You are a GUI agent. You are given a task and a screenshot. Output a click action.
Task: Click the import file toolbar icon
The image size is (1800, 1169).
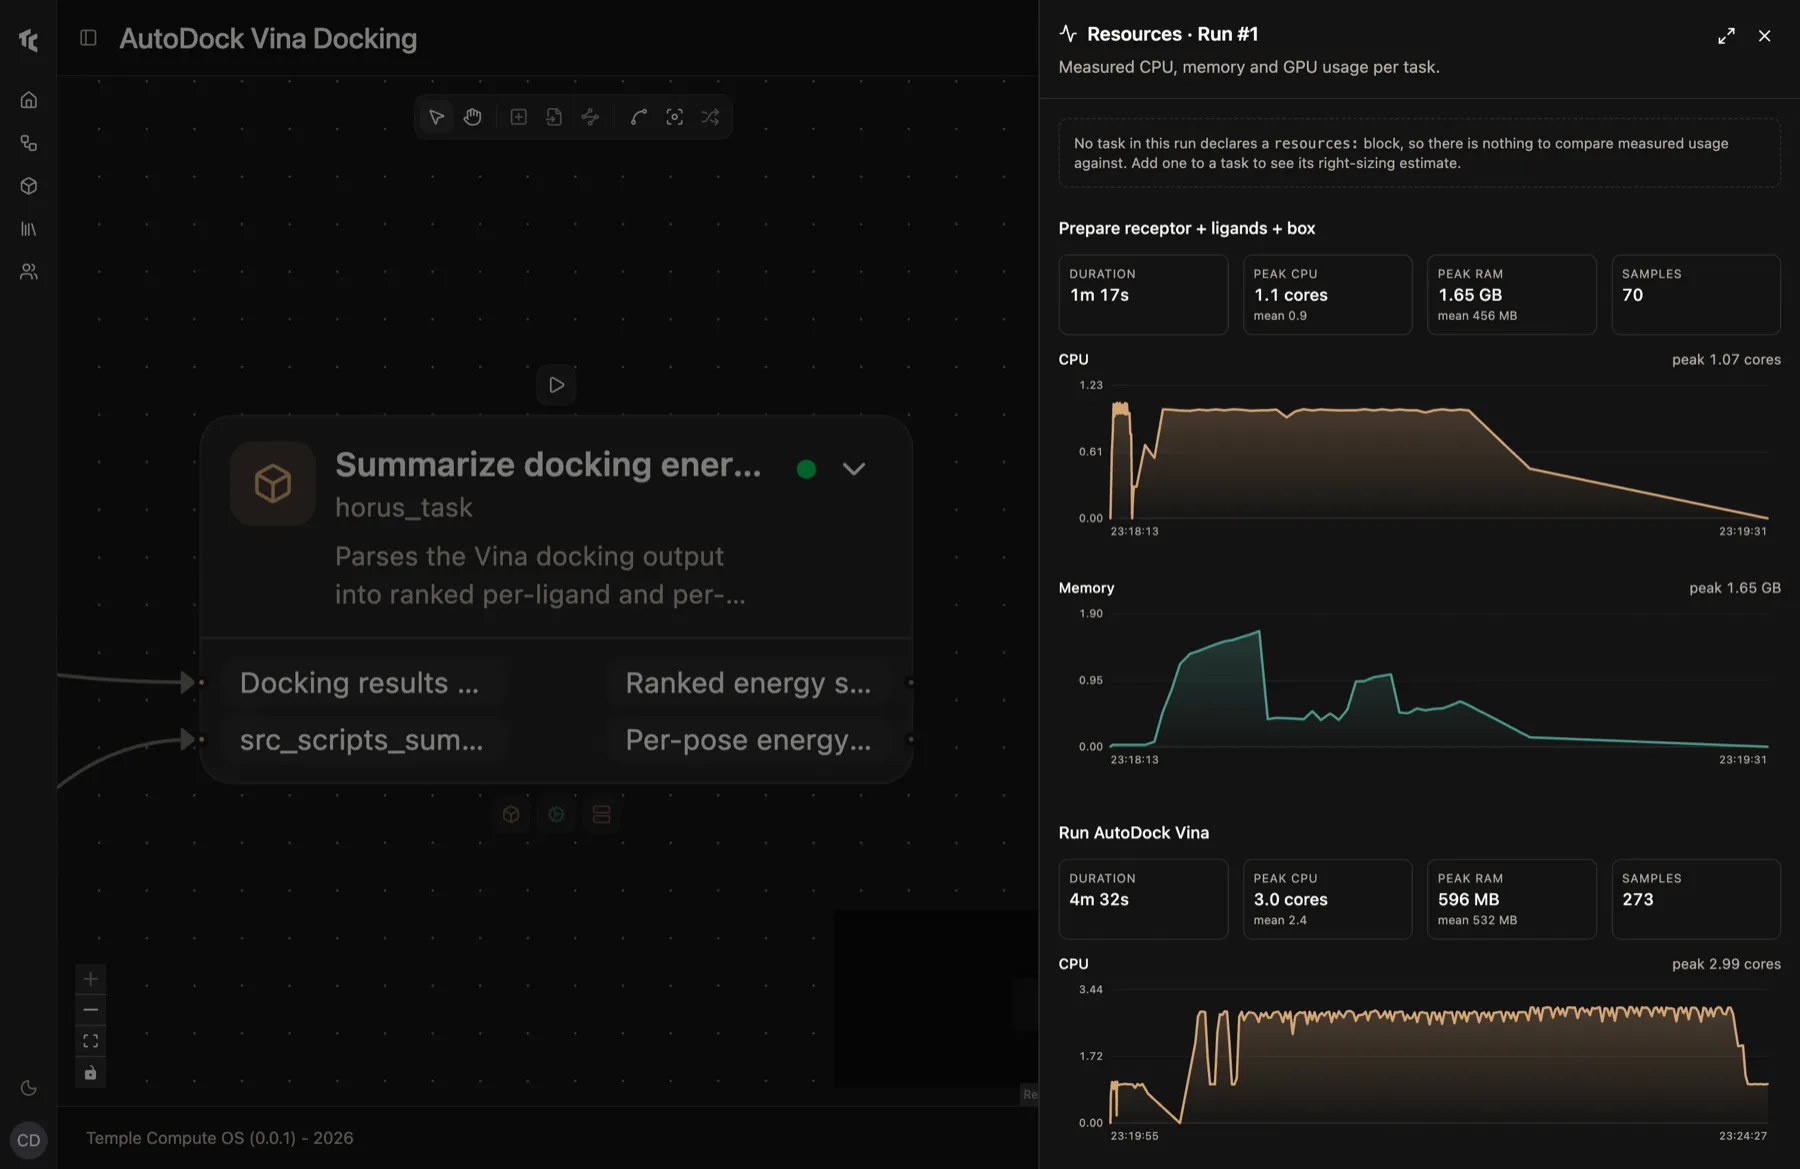(x=554, y=117)
